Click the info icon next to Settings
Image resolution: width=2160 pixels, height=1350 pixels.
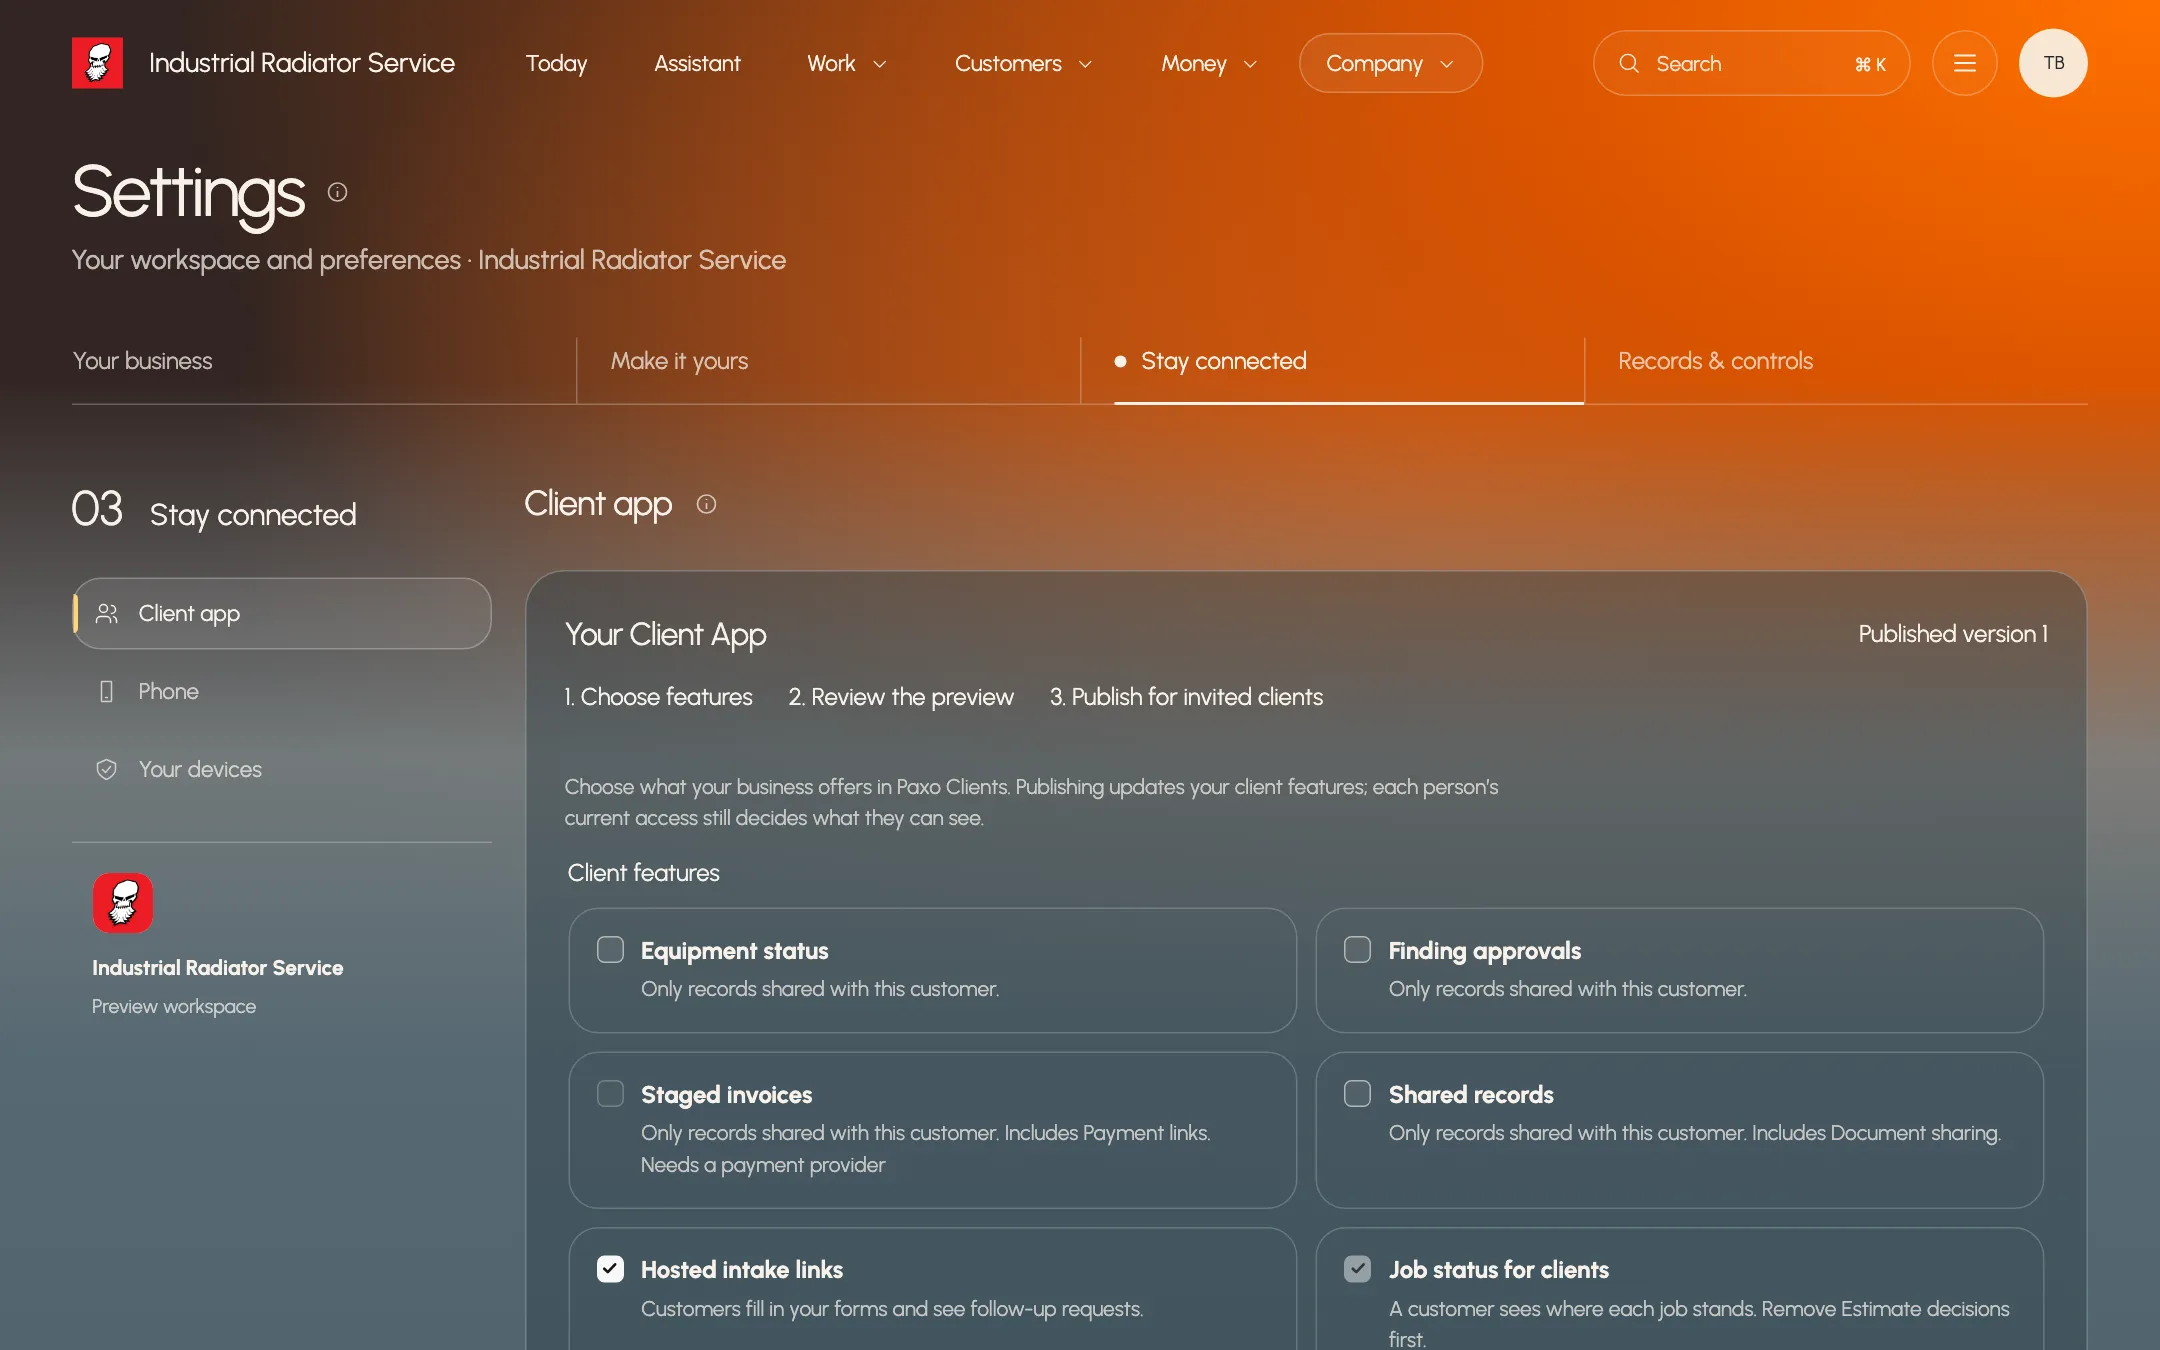337,192
